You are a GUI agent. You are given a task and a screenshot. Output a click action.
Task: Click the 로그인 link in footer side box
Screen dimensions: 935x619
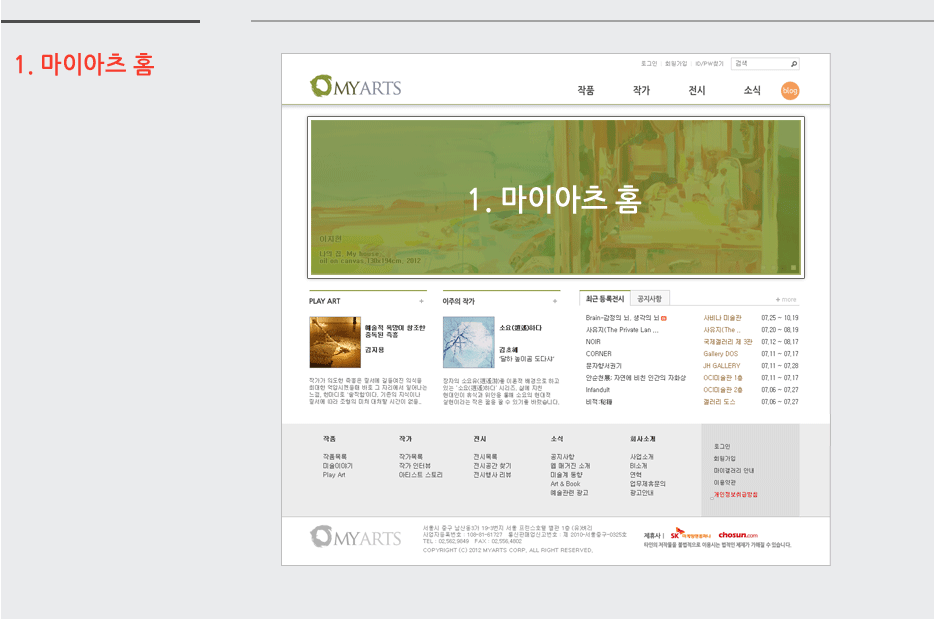coord(722,447)
